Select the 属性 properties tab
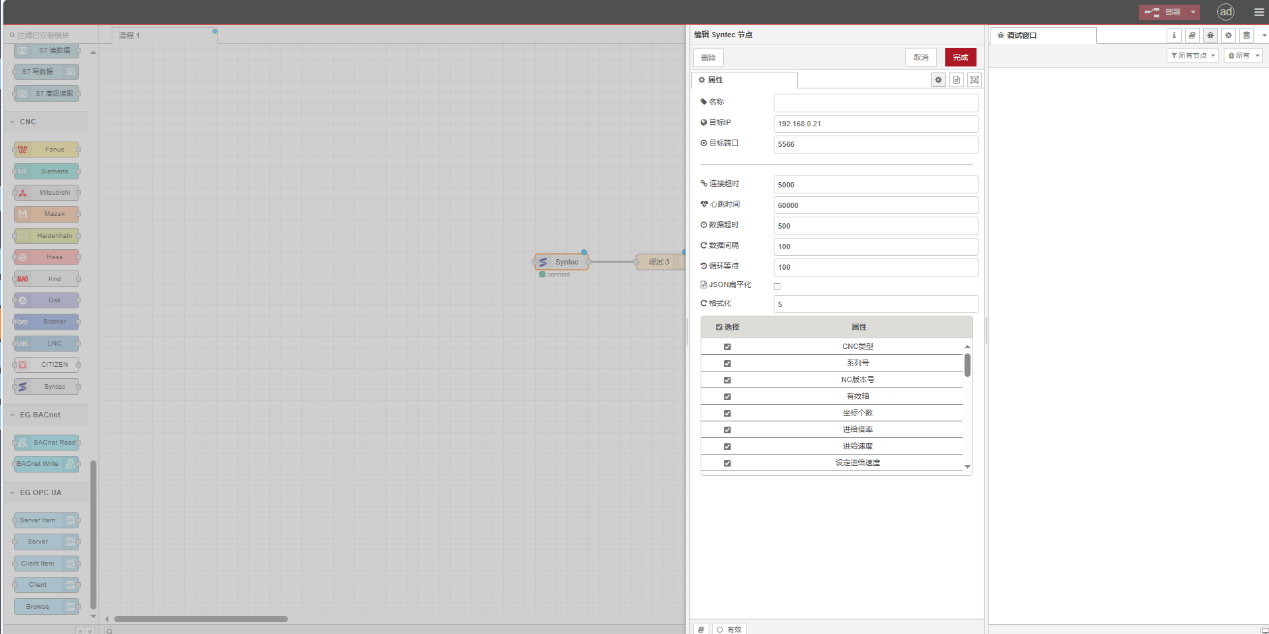Image resolution: width=1269 pixels, height=634 pixels. 743,80
